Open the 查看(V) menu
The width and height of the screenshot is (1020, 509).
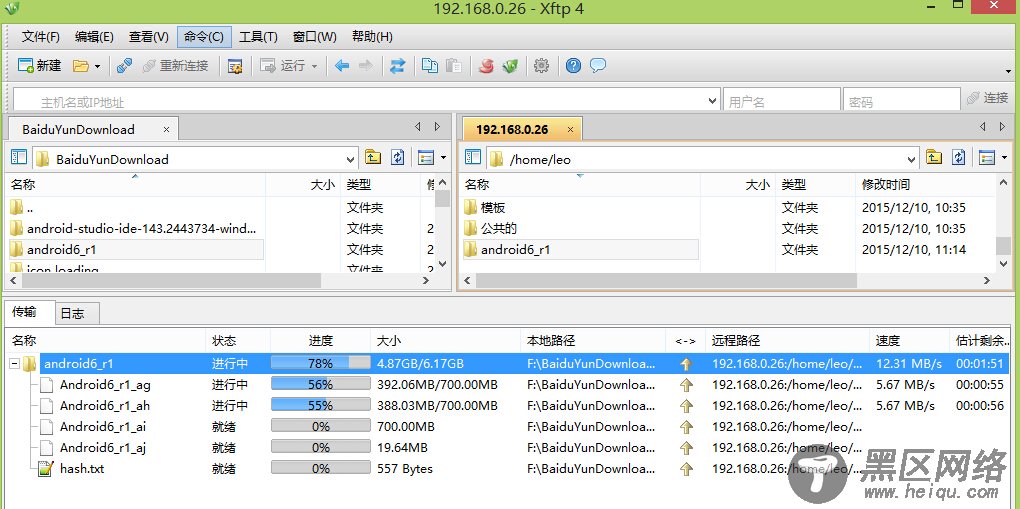(x=149, y=36)
